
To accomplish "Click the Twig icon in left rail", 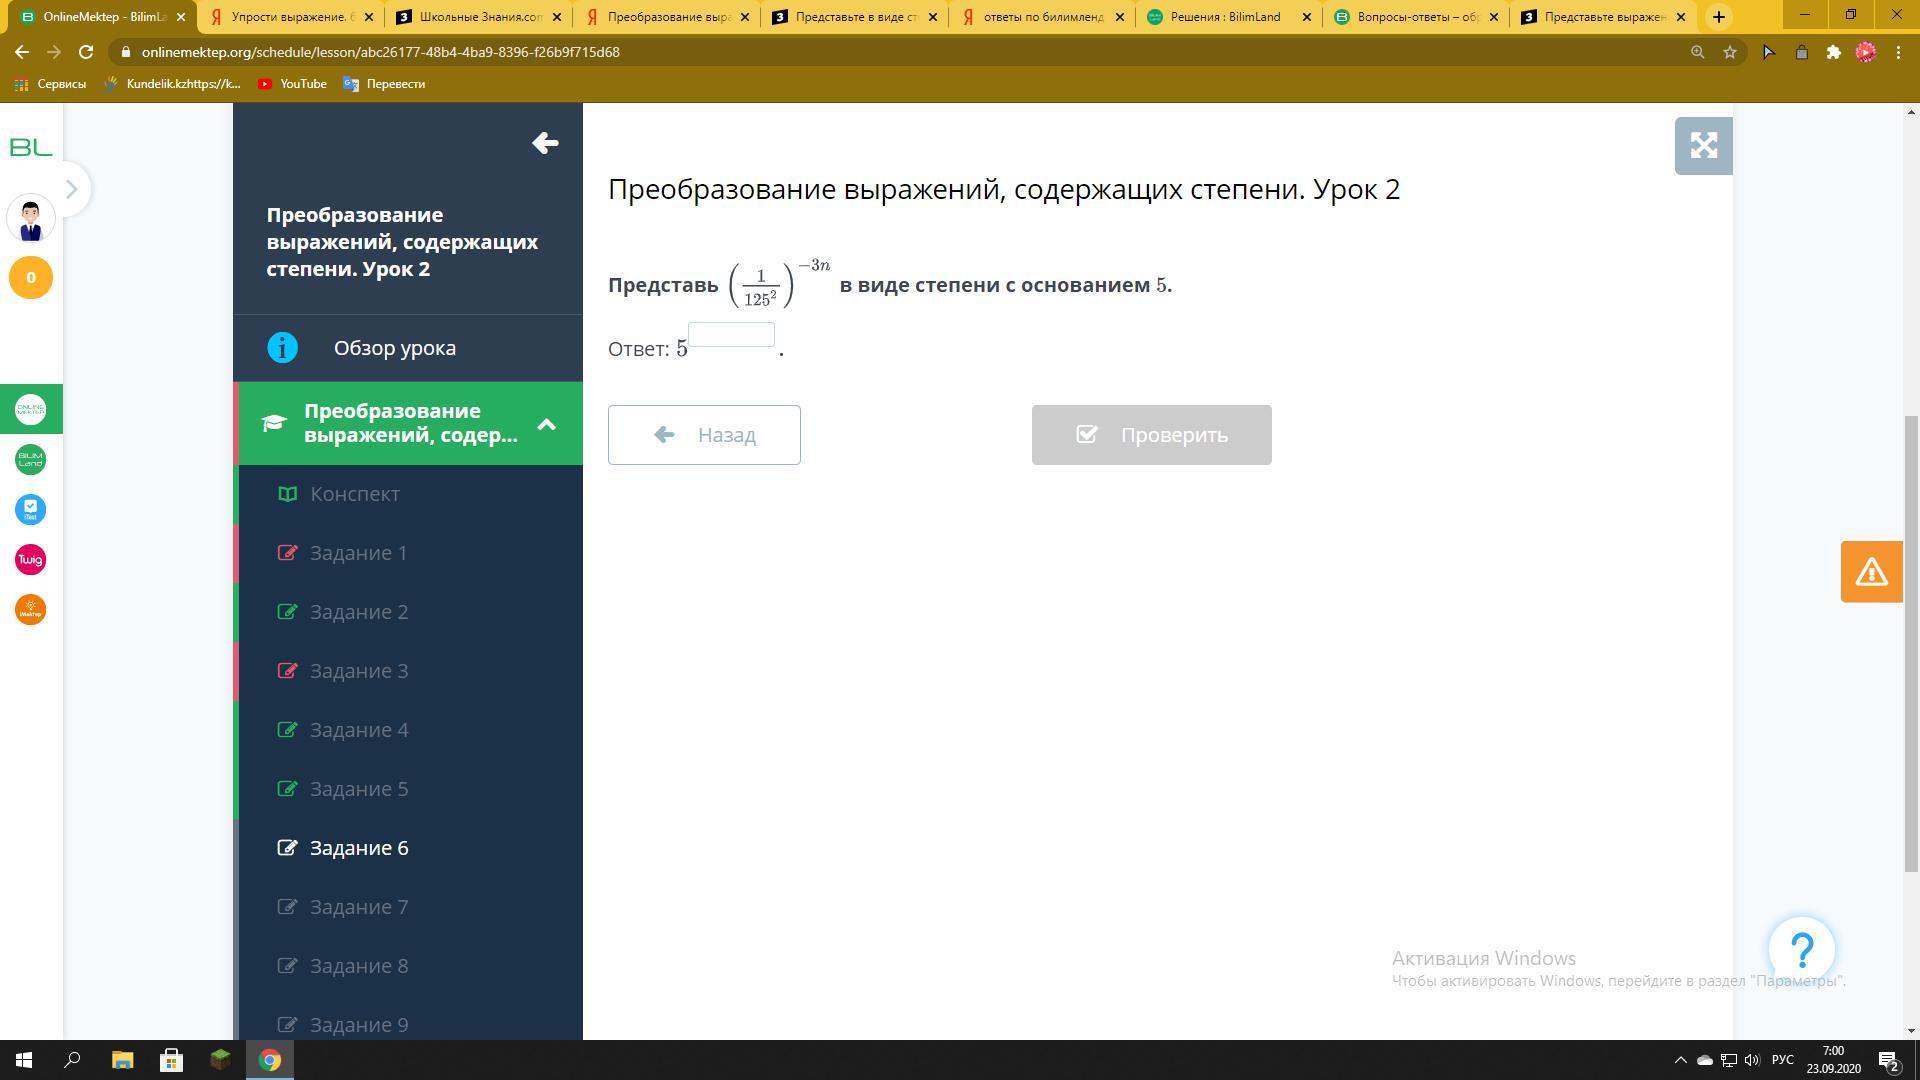I will 31,560.
